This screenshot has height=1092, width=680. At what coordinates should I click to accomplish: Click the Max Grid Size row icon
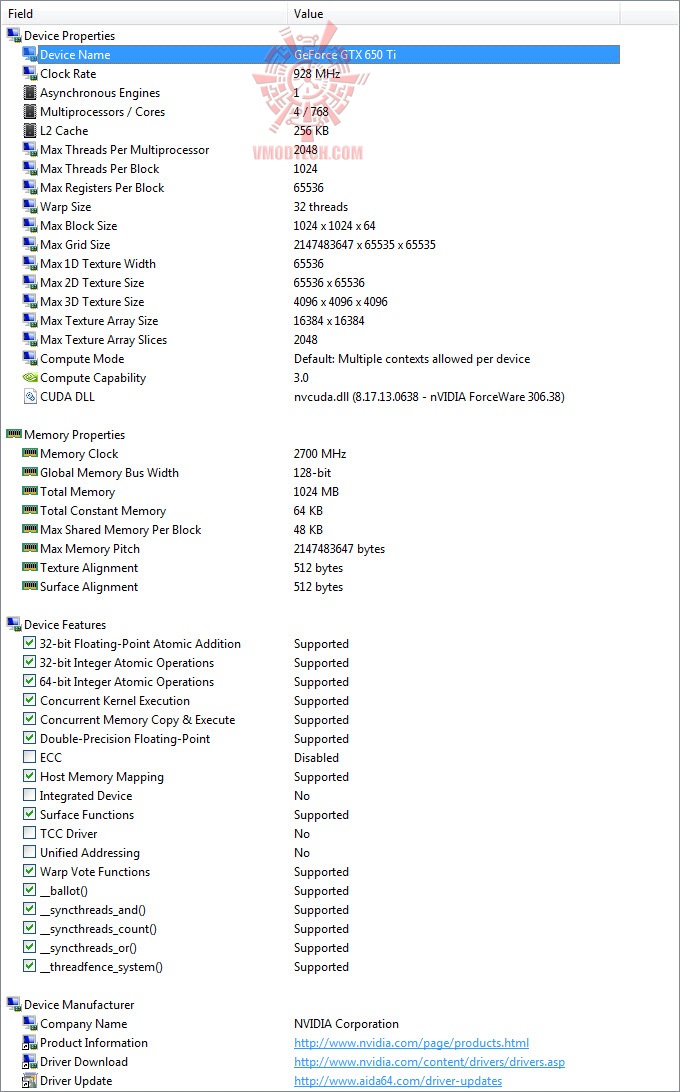click(x=29, y=244)
